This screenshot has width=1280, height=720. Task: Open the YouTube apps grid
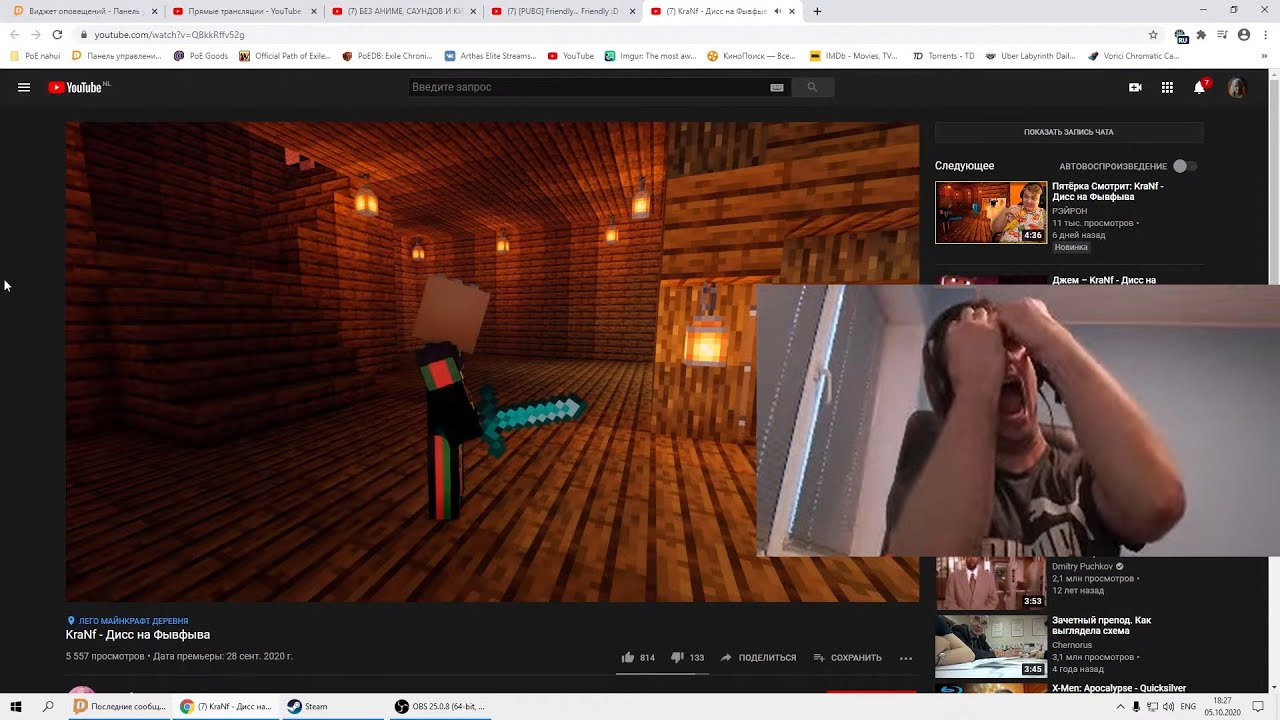pyautogui.click(x=1167, y=87)
